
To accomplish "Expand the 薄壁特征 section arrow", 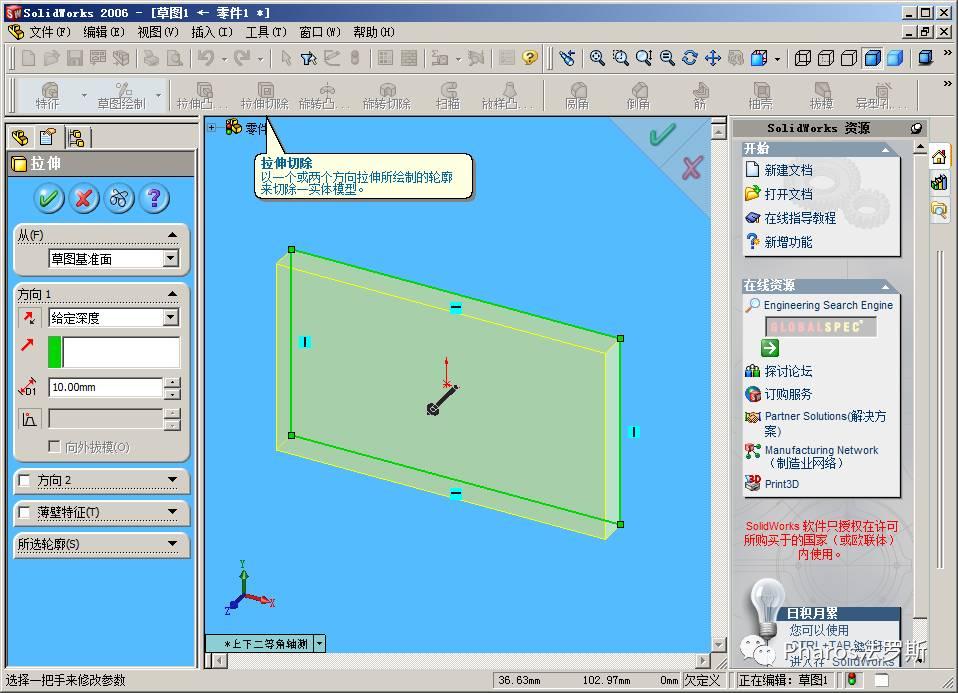I will tap(173, 512).
